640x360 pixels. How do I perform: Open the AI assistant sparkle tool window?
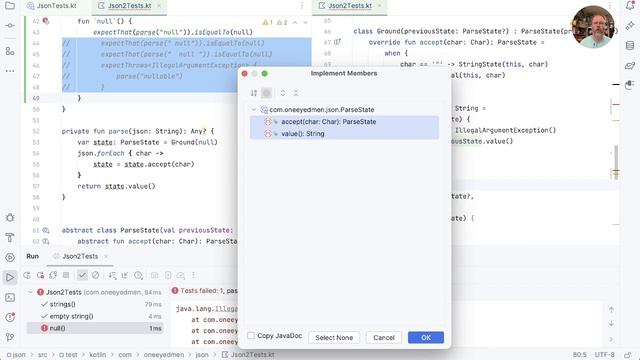pyautogui.click(x=630, y=25)
